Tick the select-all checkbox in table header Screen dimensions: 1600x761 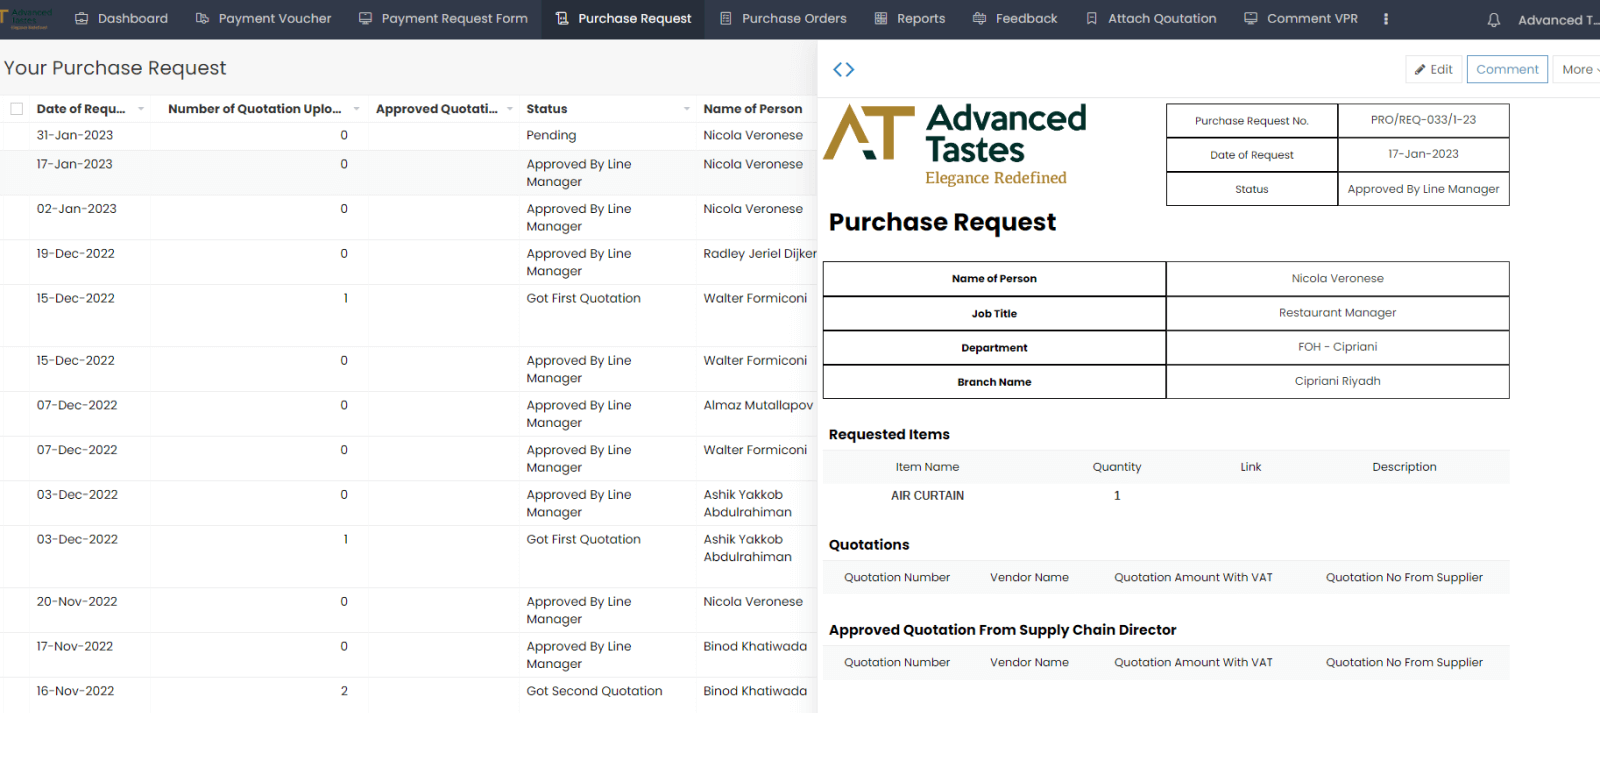[17, 109]
